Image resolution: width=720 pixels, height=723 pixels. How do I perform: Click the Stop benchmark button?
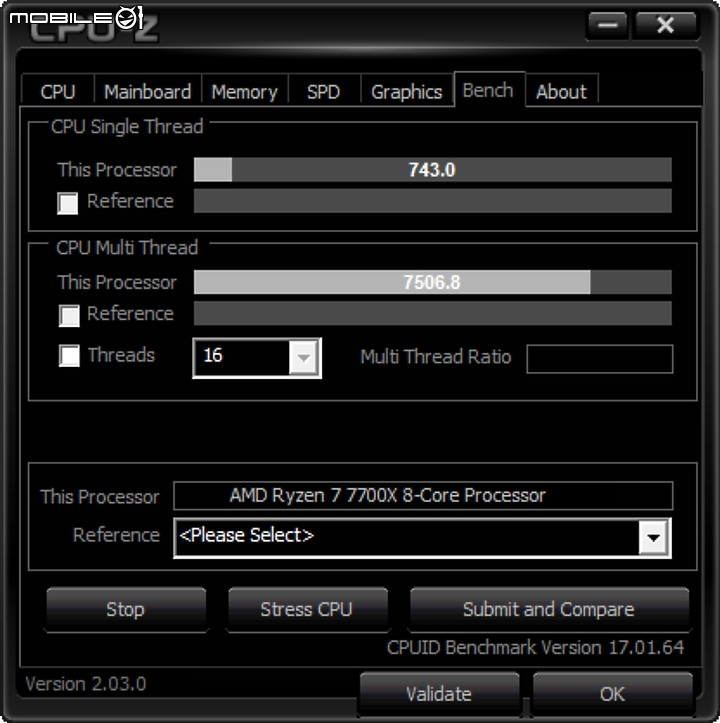tap(126, 609)
